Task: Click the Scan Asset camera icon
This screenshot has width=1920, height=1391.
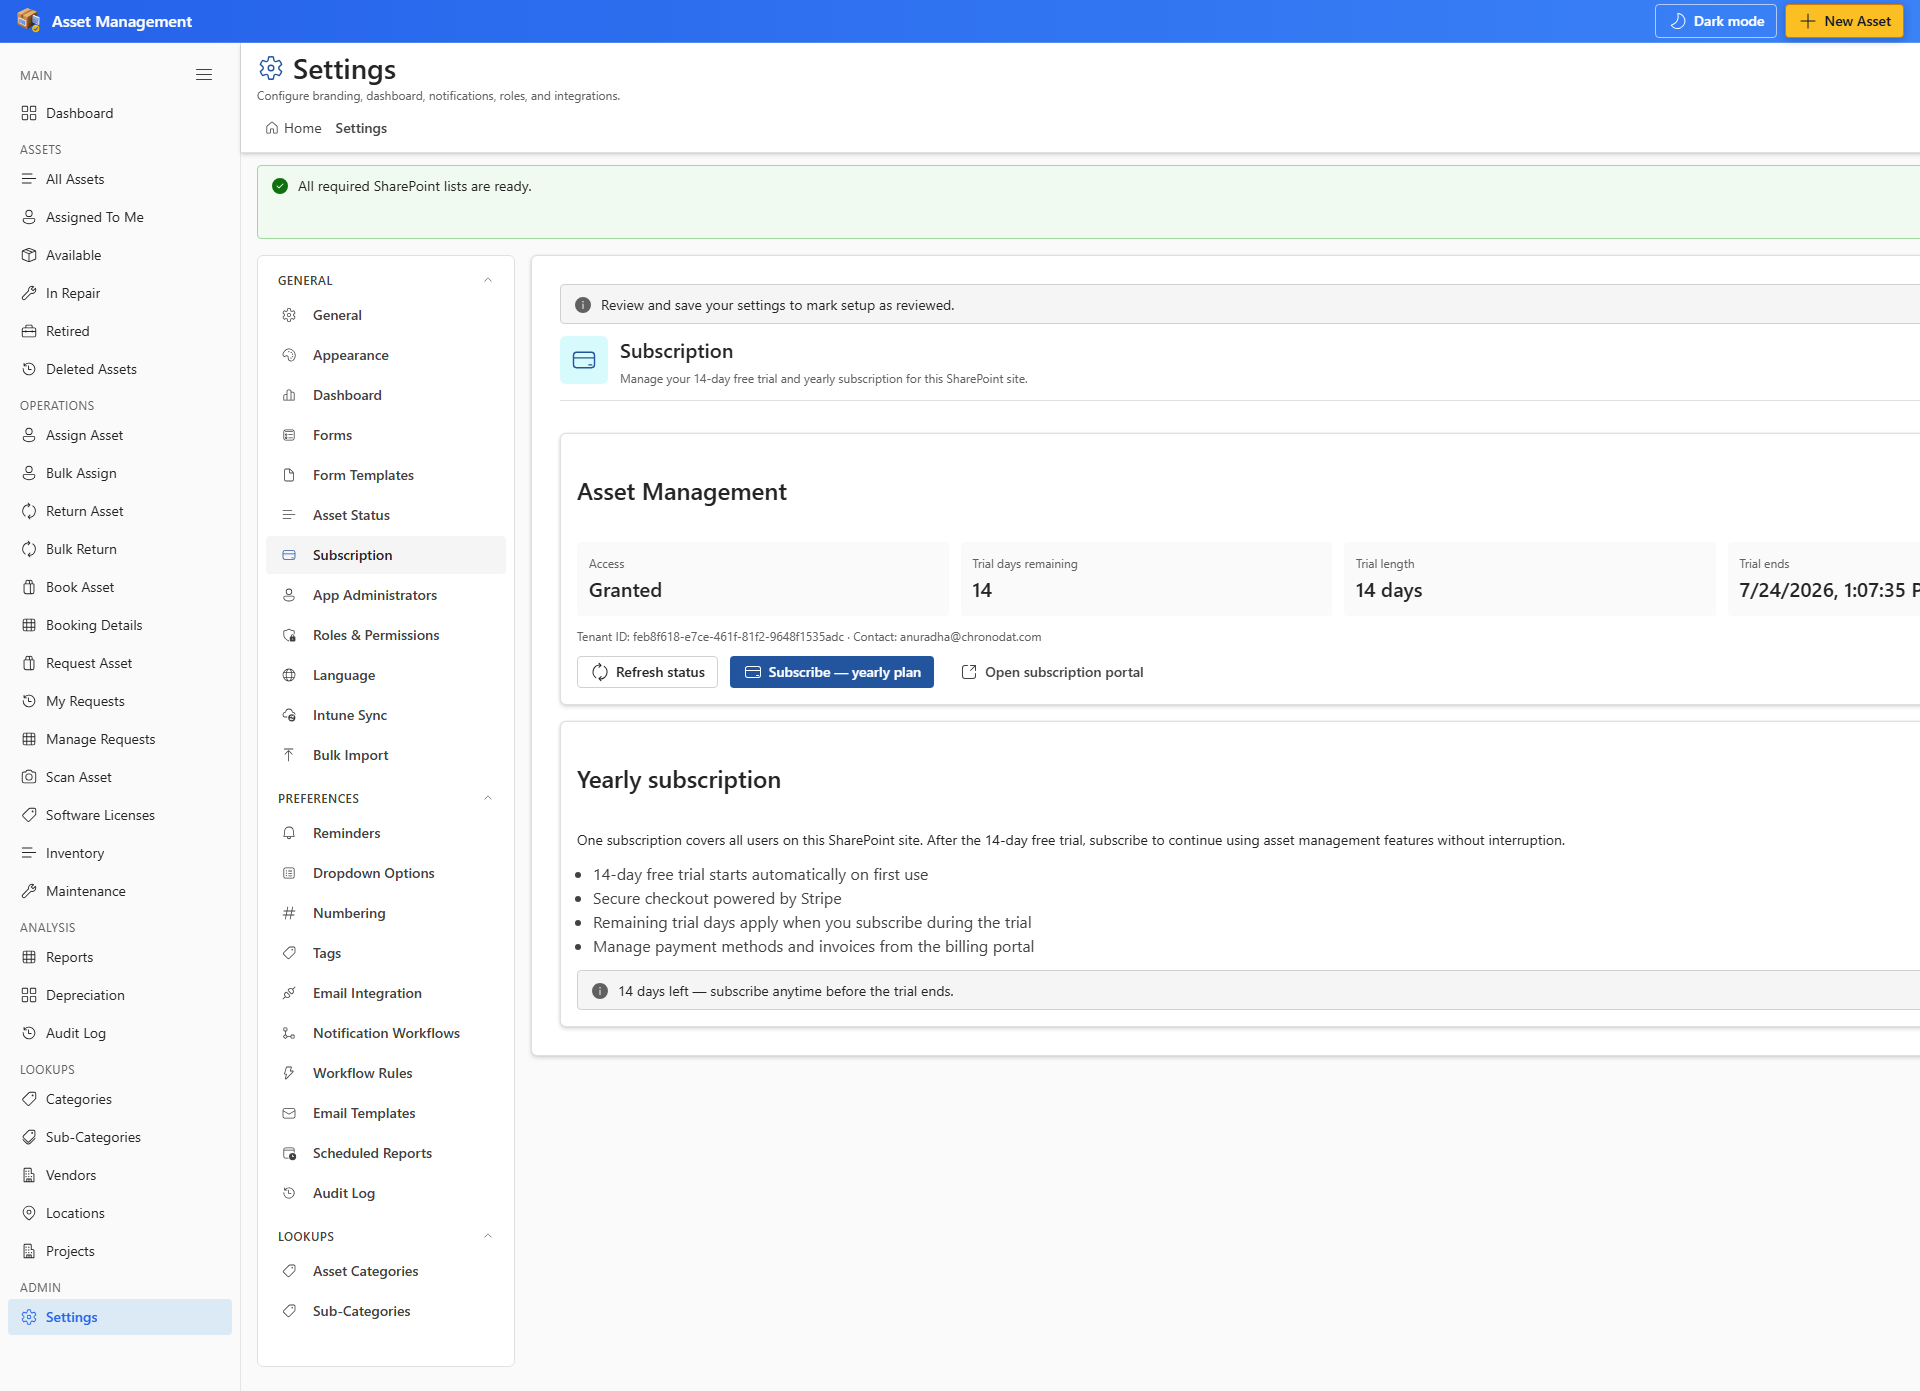Action: tap(29, 777)
